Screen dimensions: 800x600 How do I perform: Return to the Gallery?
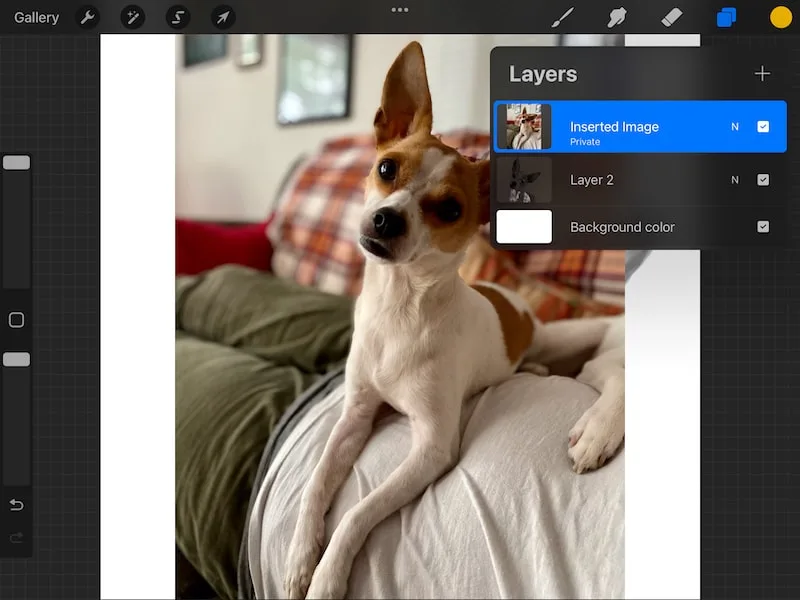(x=36, y=17)
